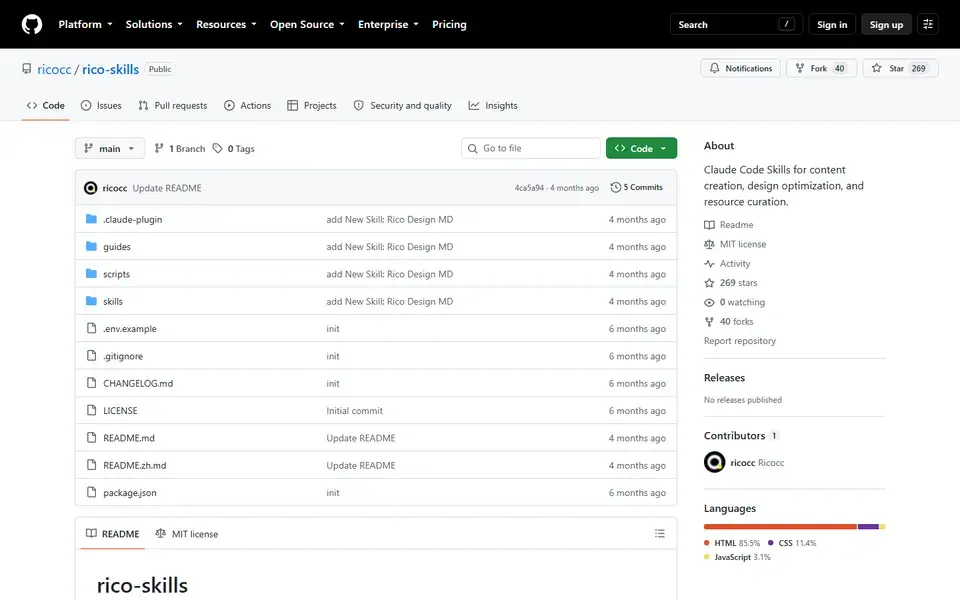The height and width of the screenshot is (600, 960).
Task: Switch to the Issues tab
Action: click(101, 105)
